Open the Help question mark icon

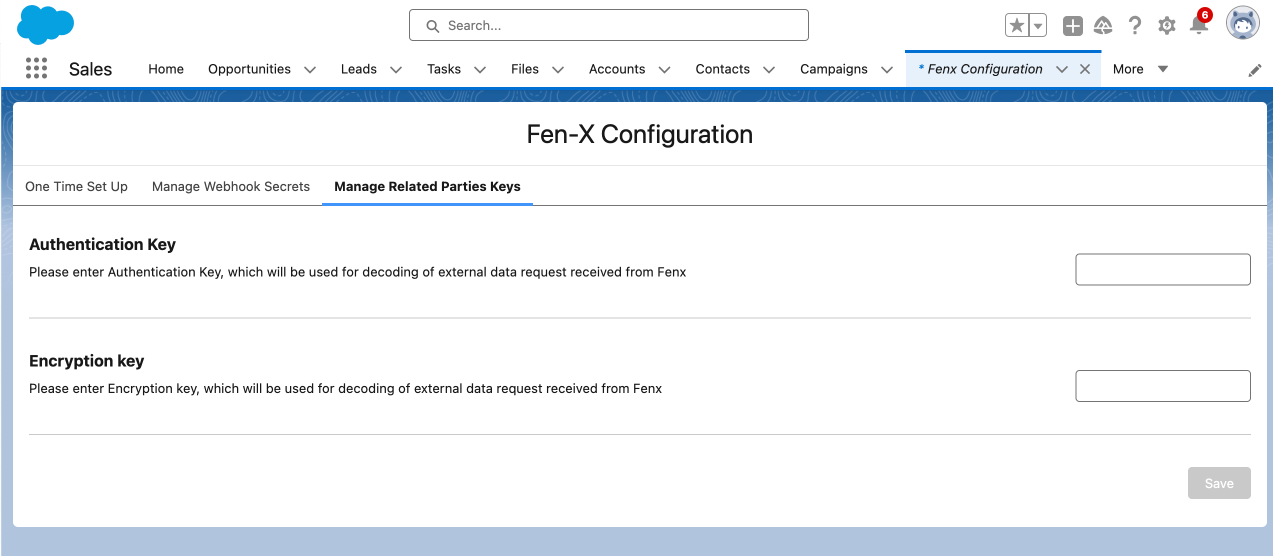coord(1135,26)
